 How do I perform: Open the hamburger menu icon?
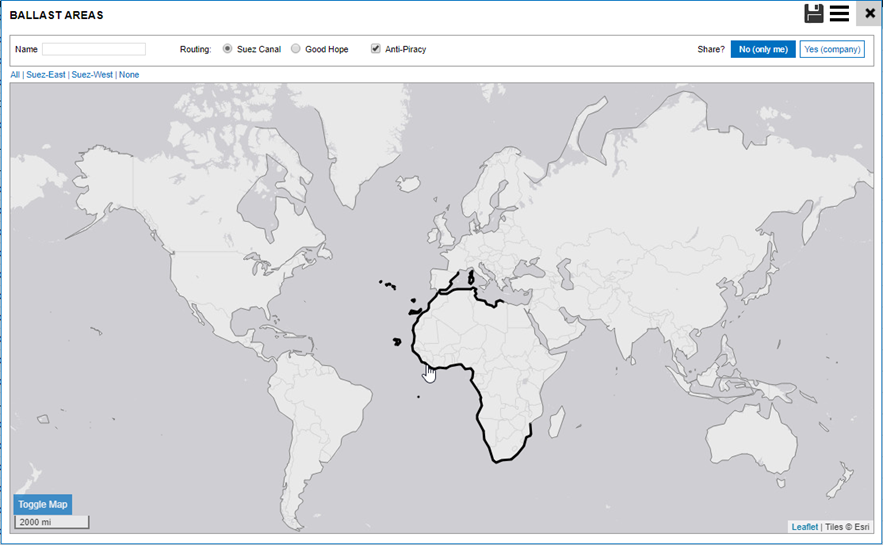(839, 13)
